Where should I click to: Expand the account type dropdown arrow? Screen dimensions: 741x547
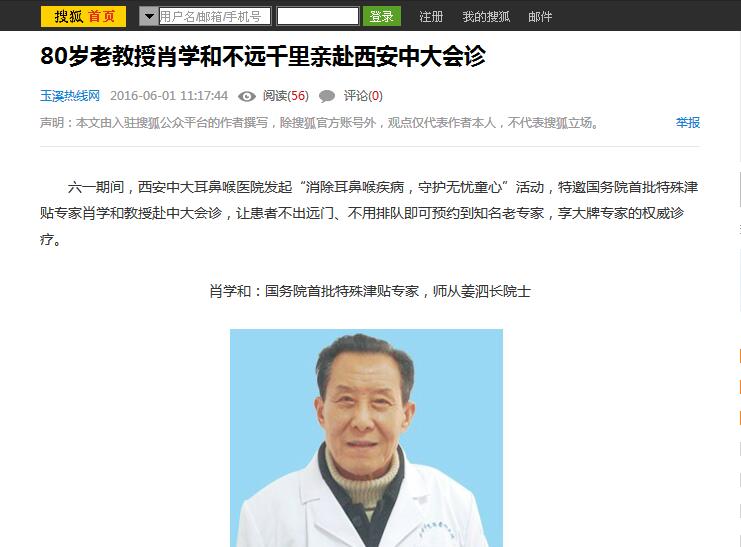coord(149,17)
